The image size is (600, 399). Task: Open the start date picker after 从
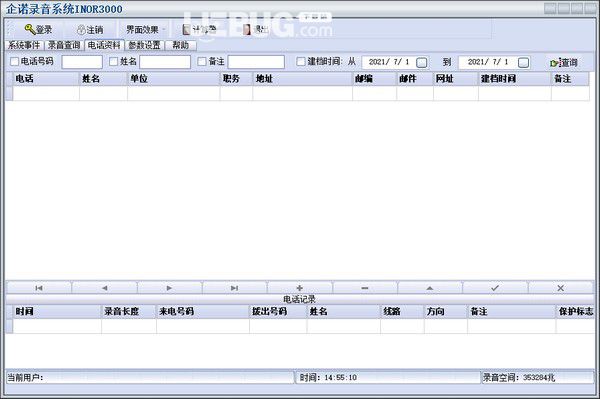[422, 62]
